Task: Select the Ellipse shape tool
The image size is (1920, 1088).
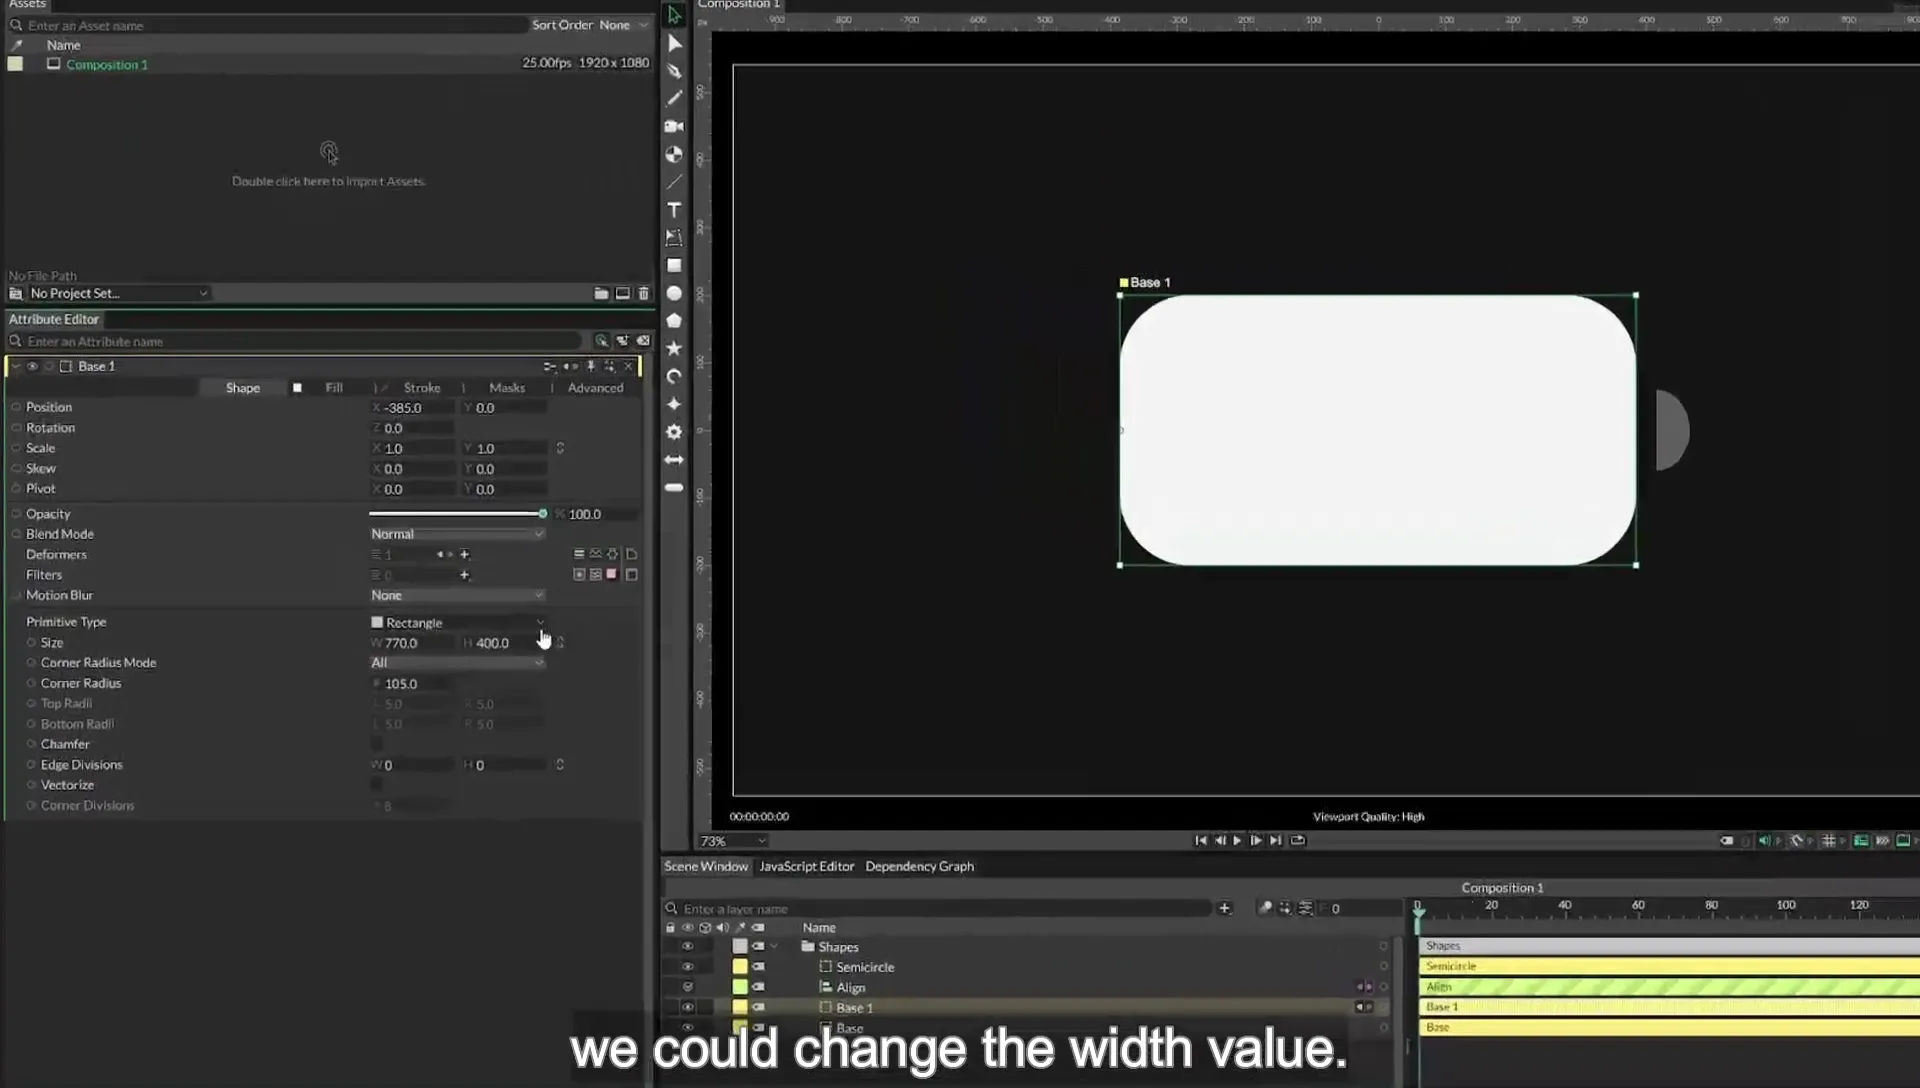Action: click(674, 293)
